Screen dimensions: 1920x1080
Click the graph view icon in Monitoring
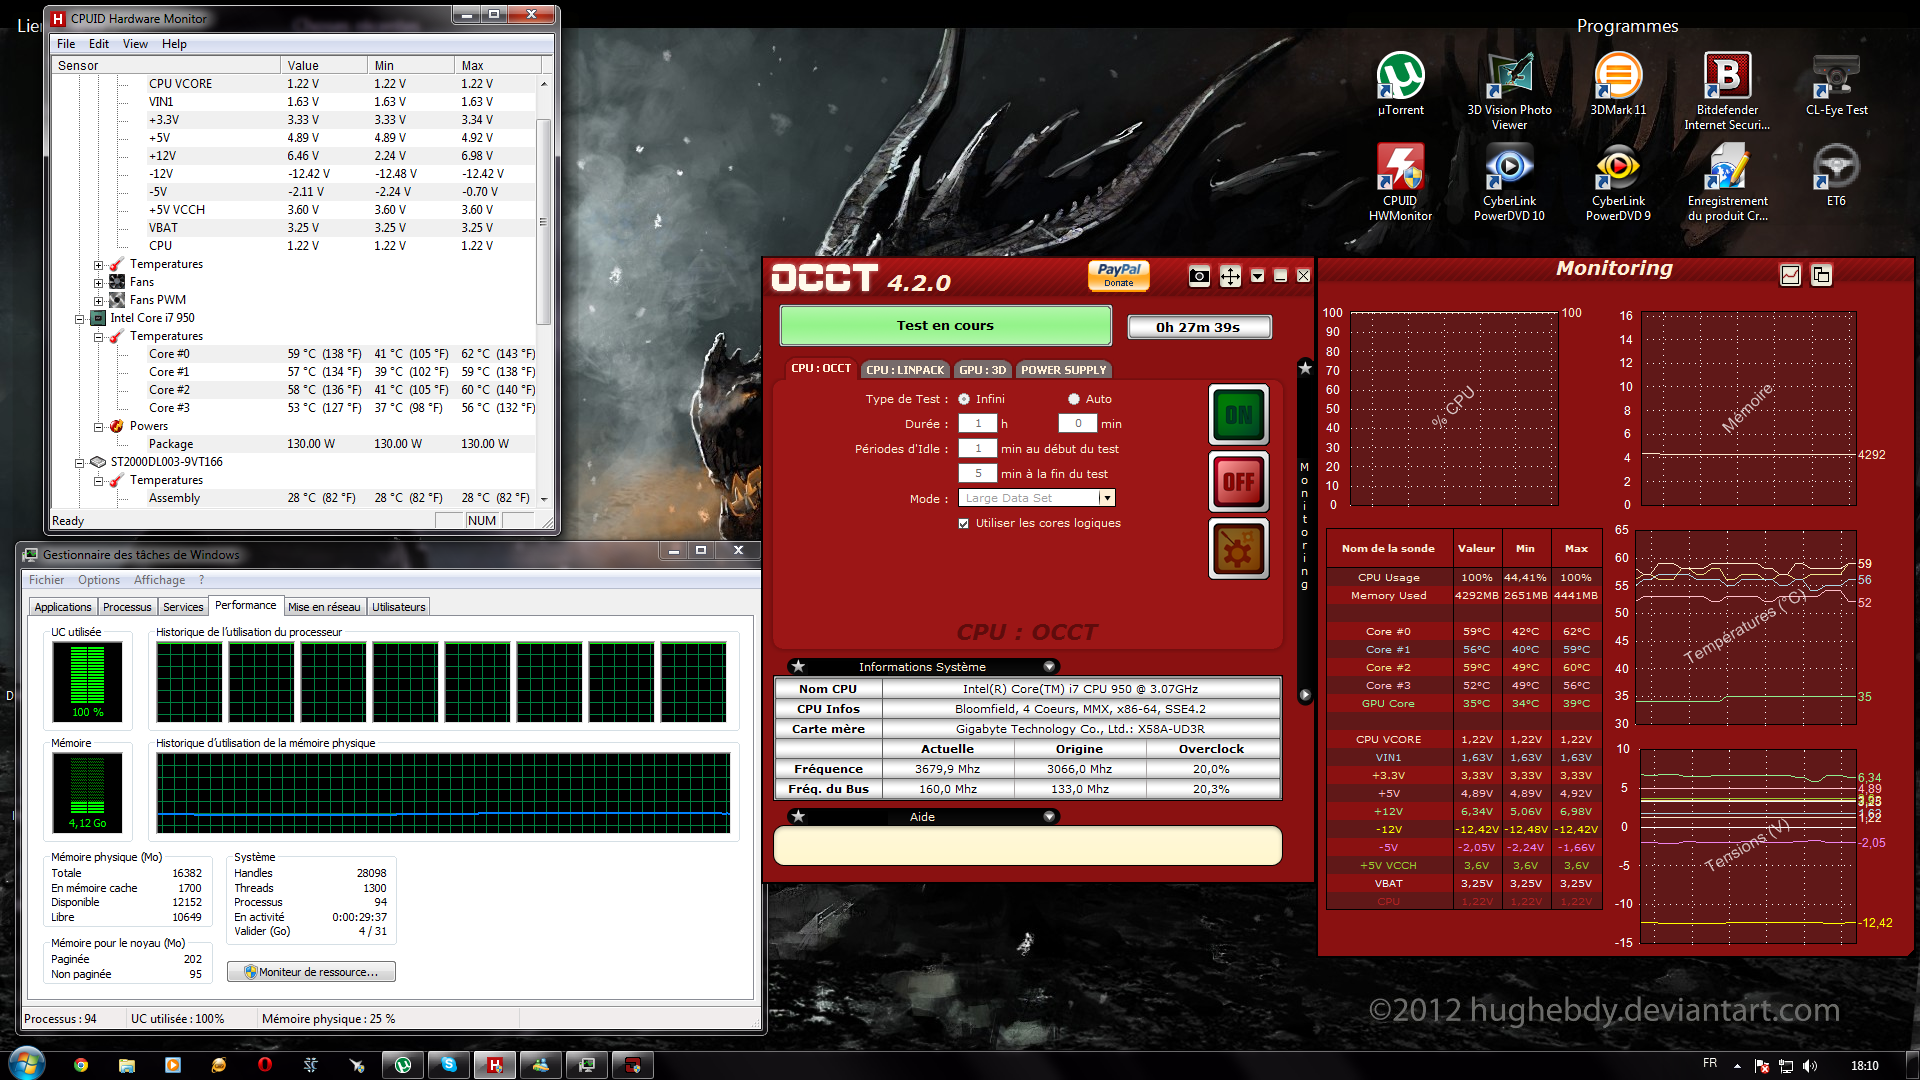point(1790,275)
